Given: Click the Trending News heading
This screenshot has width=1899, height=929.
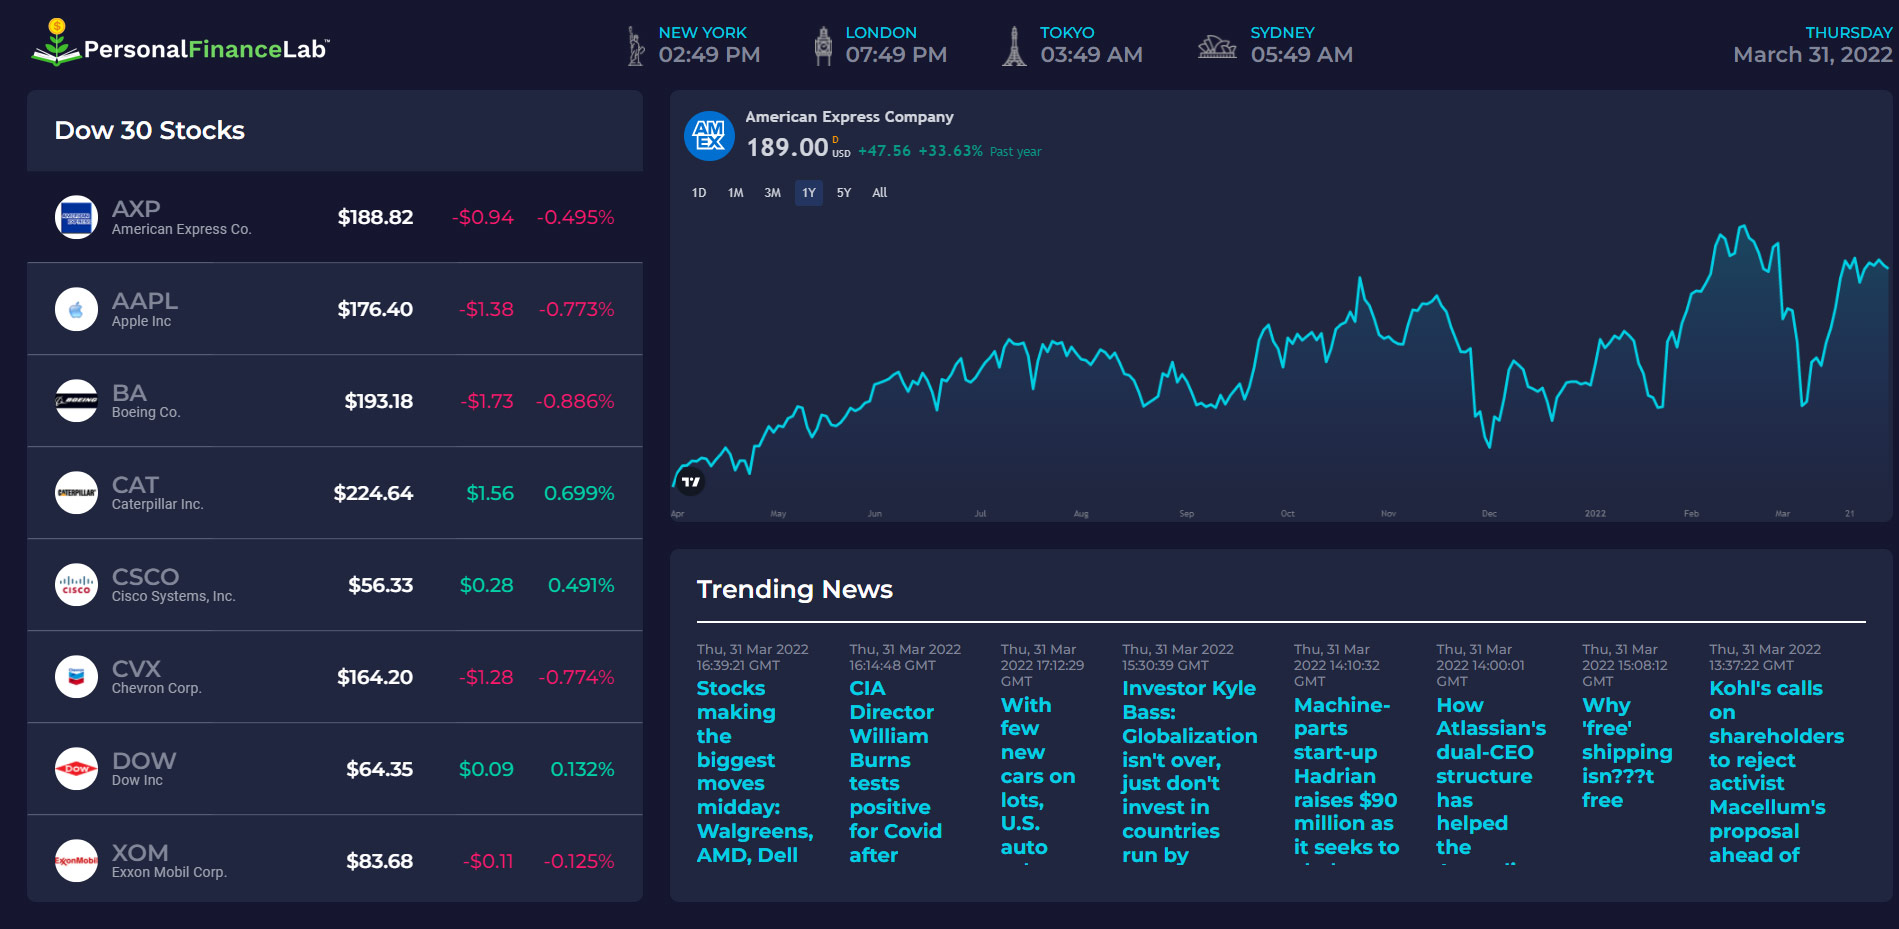Looking at the screenshot, I should 795,589.
